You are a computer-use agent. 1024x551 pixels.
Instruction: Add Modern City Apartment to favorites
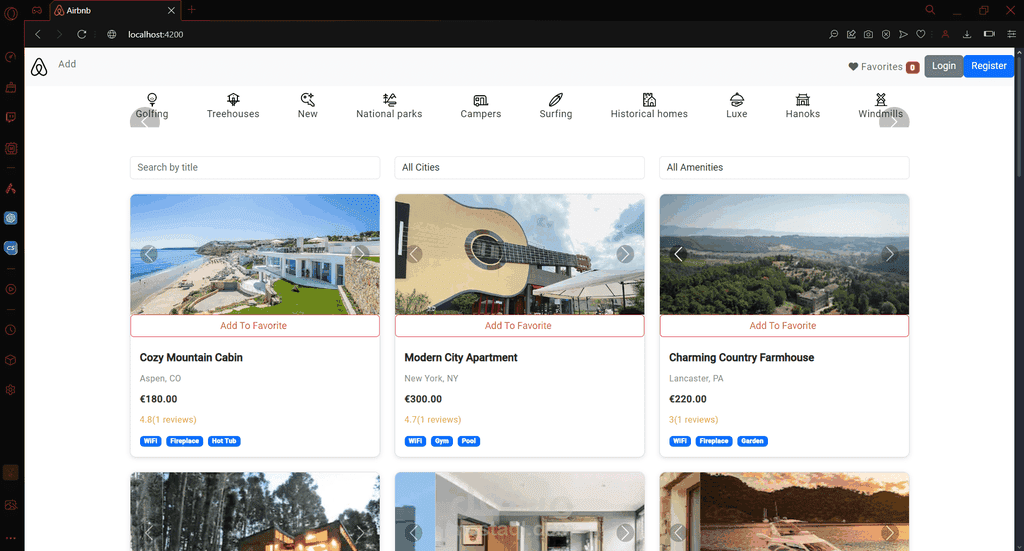coord(519,326)
